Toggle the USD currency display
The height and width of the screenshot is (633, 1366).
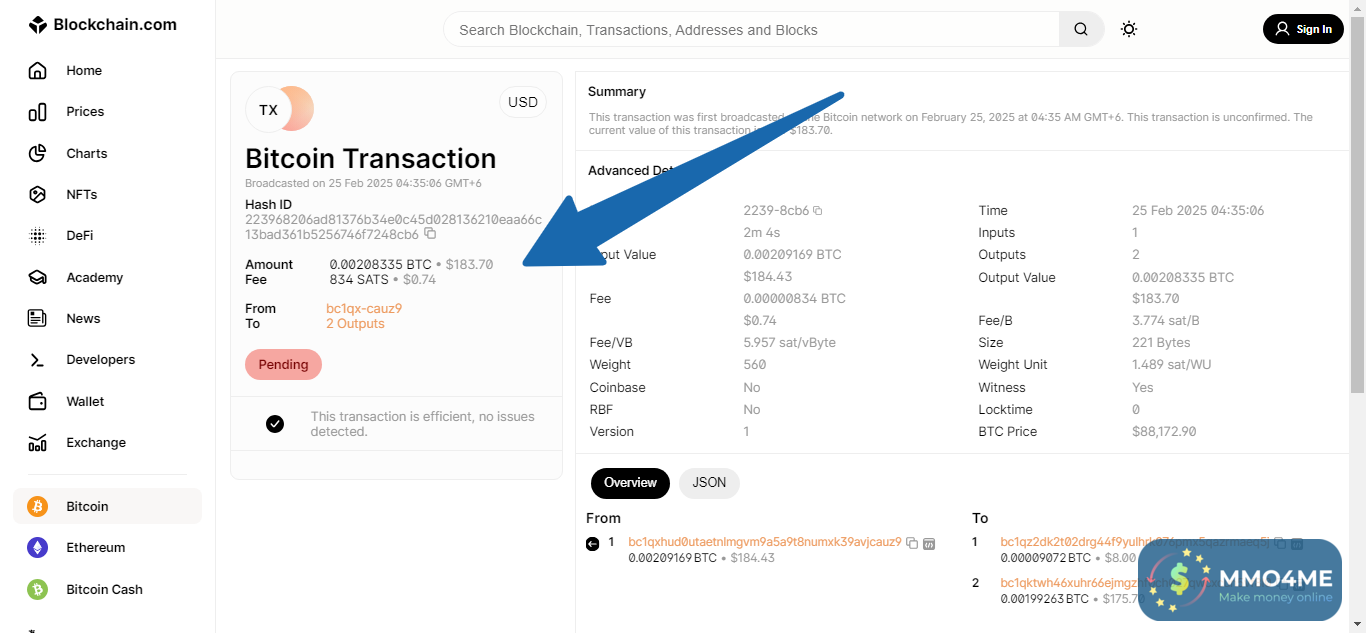(x=523, y=102)
